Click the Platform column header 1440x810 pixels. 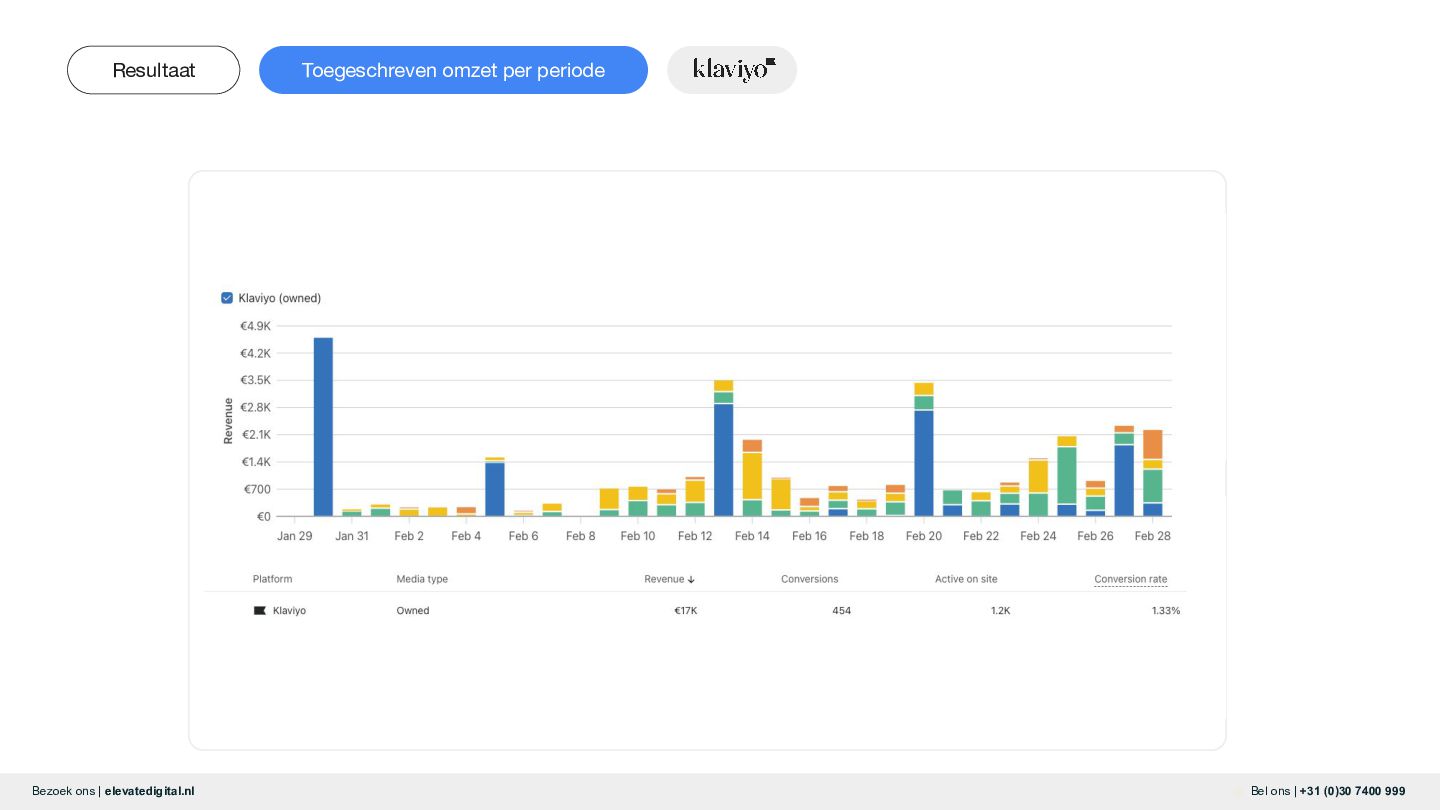[272, 579]
